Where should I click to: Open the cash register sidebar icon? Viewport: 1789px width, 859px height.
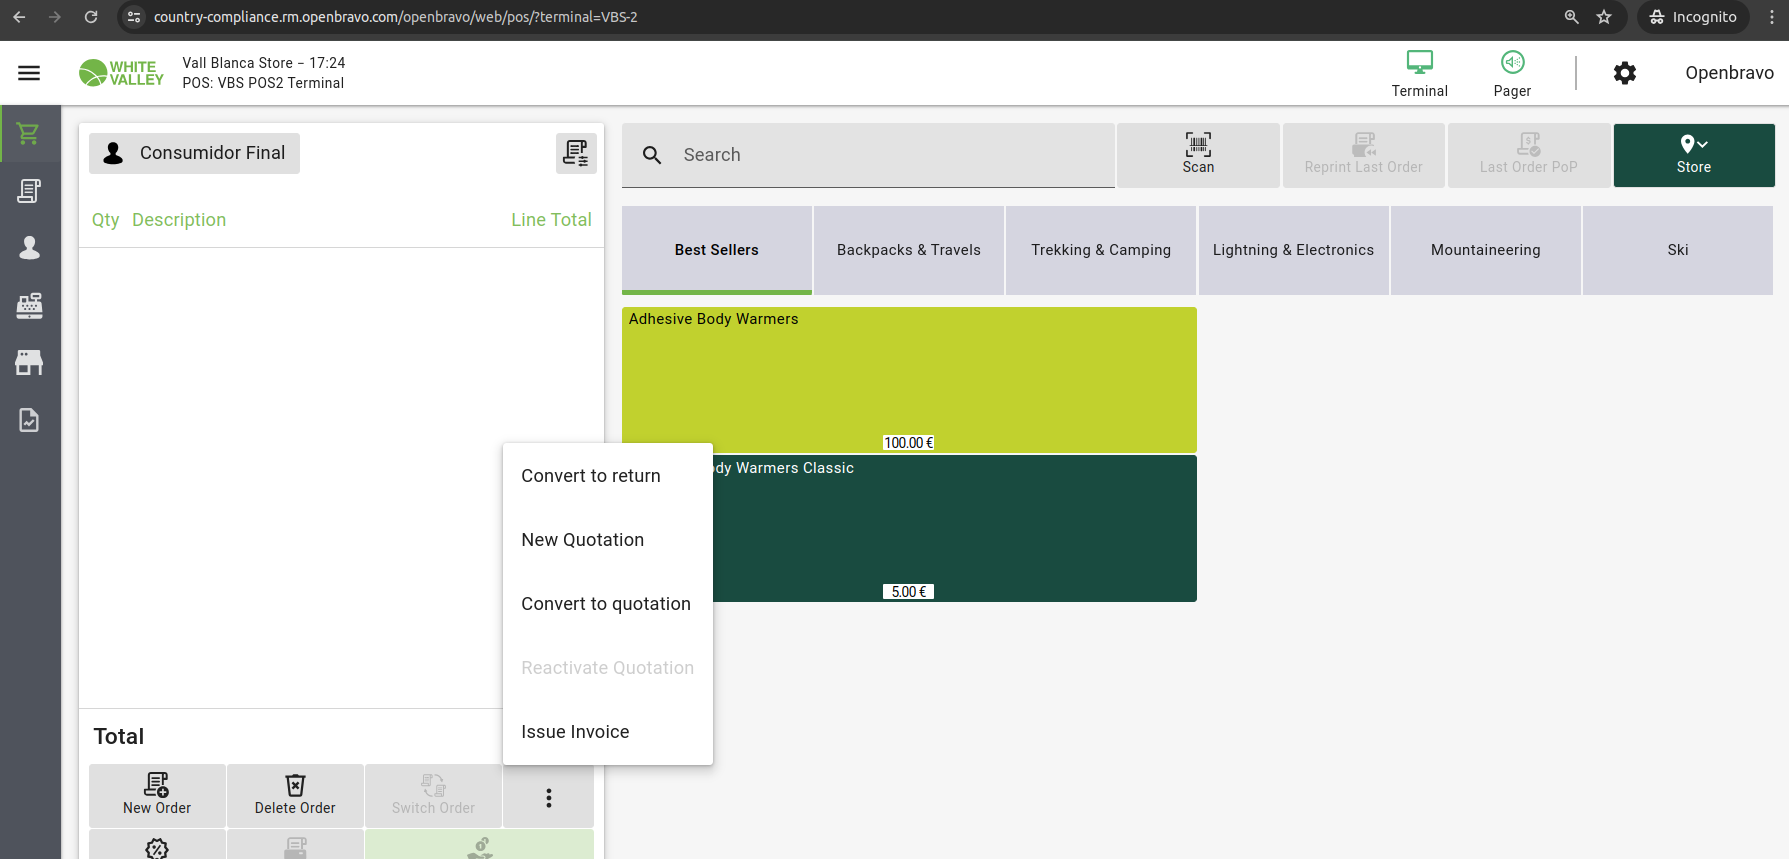click(29, 306)
